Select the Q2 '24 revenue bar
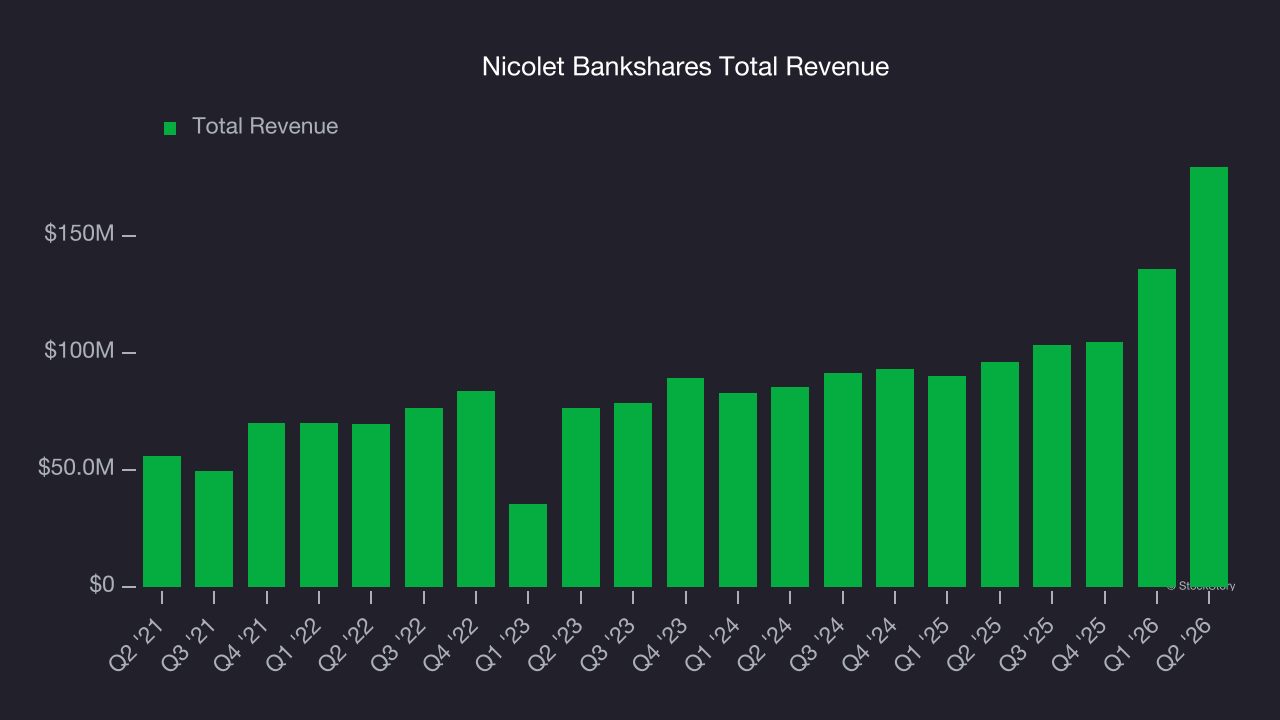Viewport: 1280px width, 720px height. [x=790, y=487]
